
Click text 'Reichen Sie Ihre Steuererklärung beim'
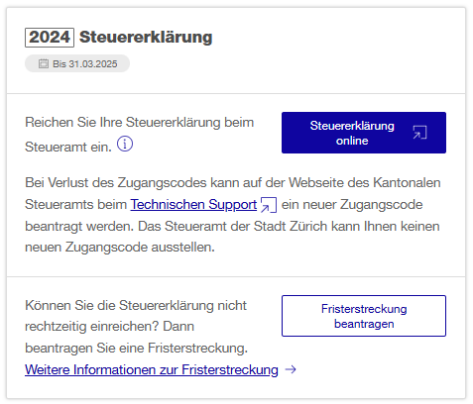139,122
